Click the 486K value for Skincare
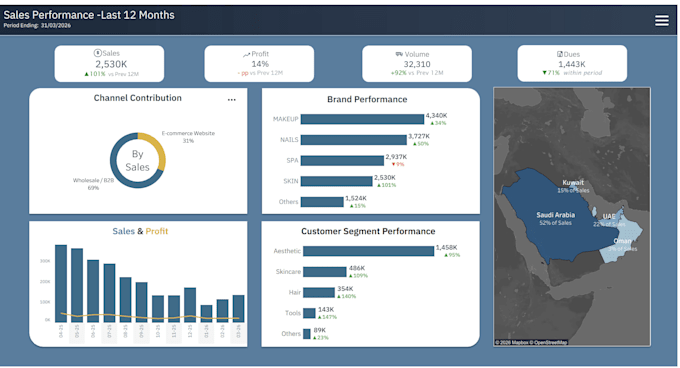The image size is (680, 368). point(357,268)
